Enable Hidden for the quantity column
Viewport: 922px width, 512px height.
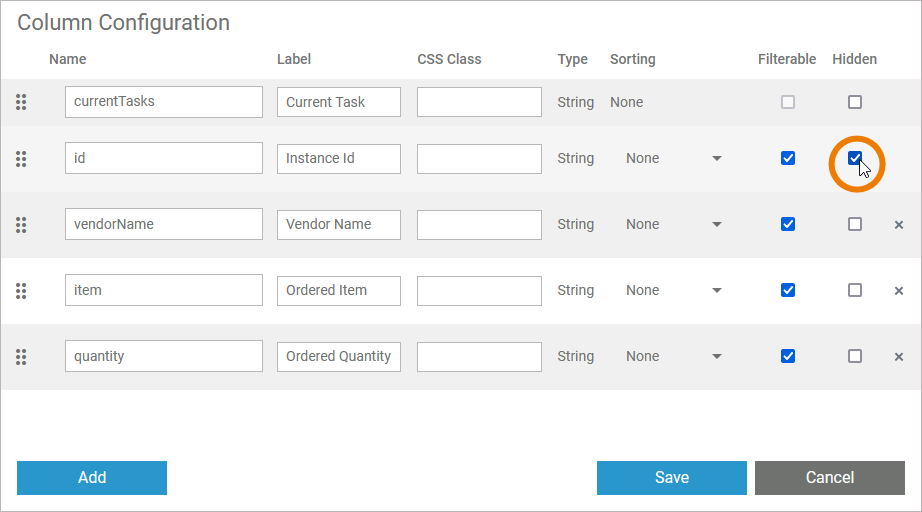tap(854, 356)
